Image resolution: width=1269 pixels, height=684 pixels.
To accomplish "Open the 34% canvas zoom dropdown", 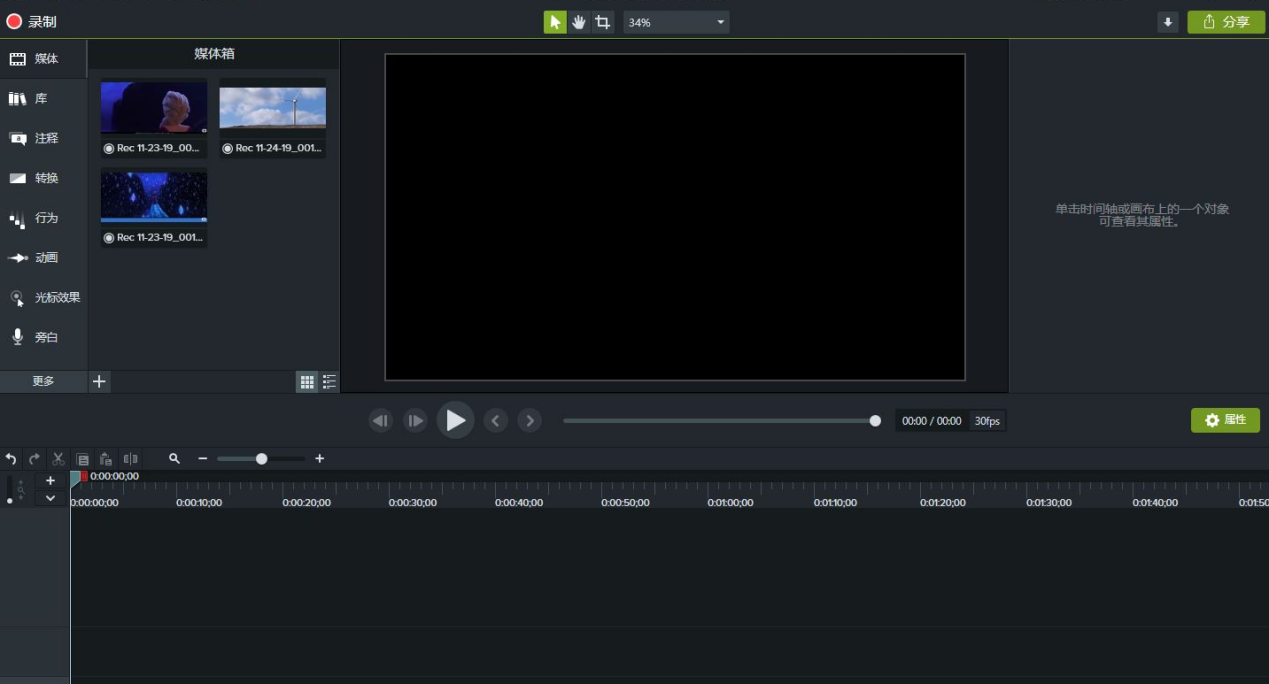I will [676, 22].
